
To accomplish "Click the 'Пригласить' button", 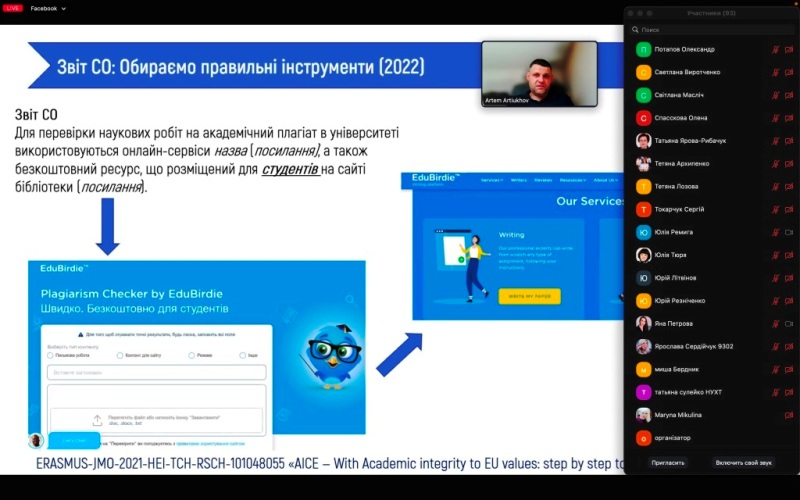I will (x=668, y=463).
